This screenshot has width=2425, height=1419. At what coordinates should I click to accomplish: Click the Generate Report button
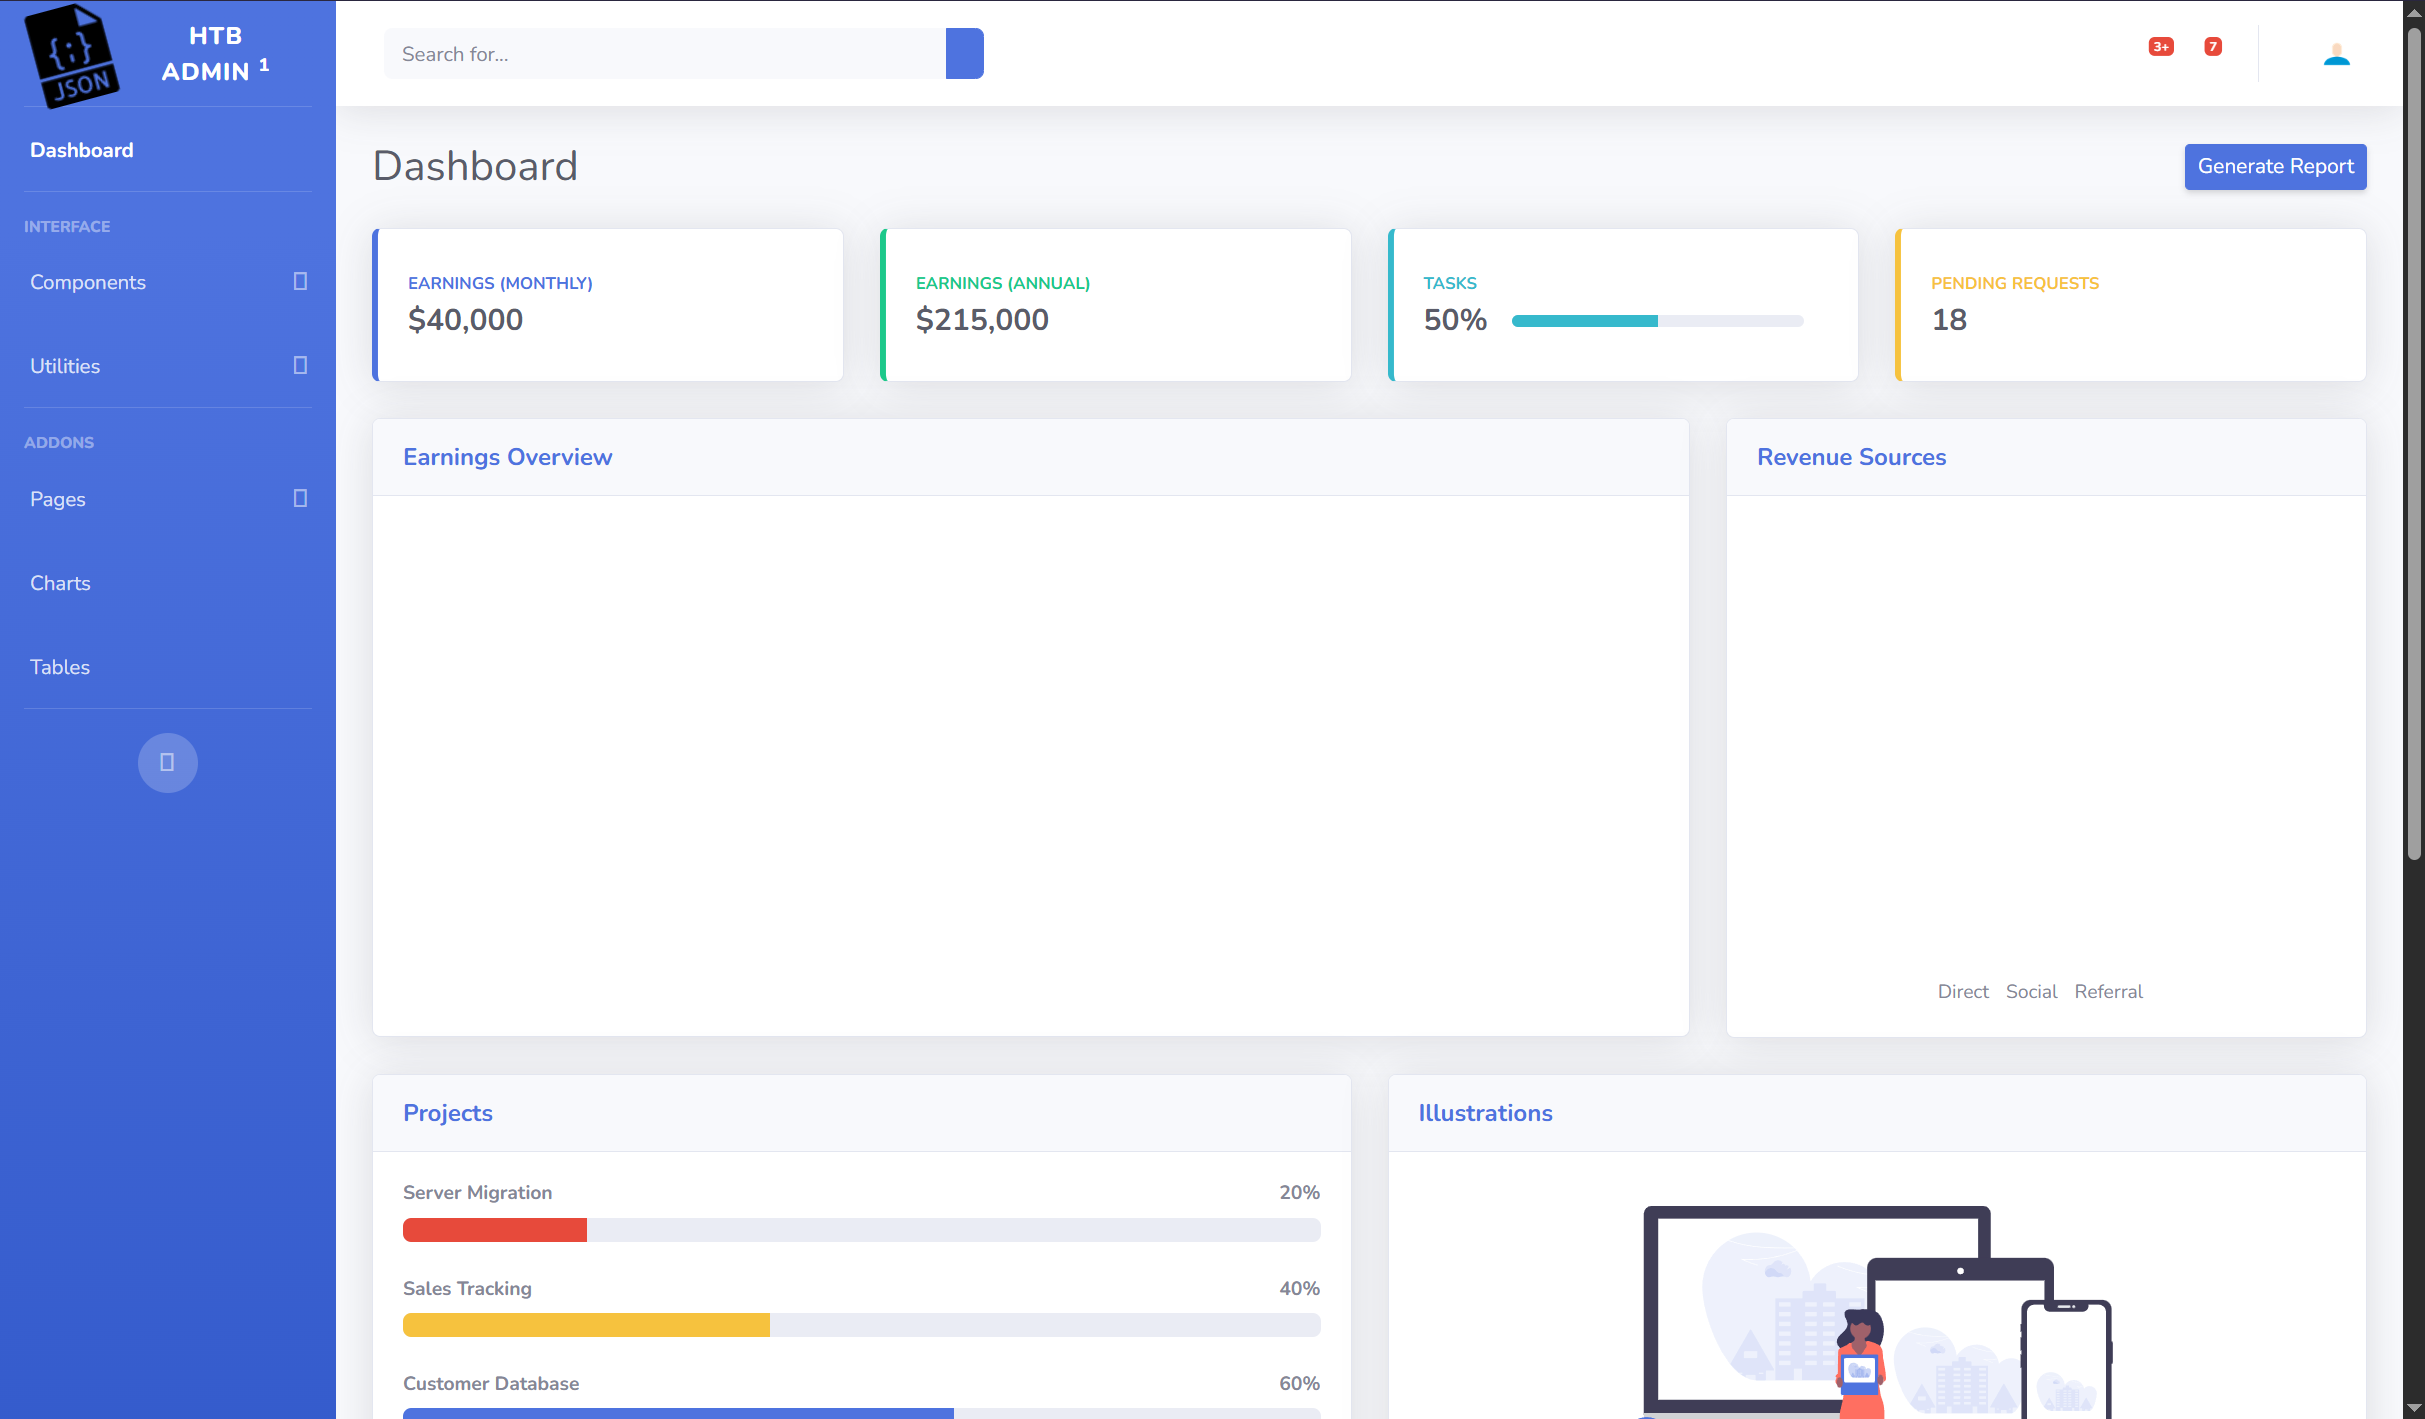coord(2275,167)
